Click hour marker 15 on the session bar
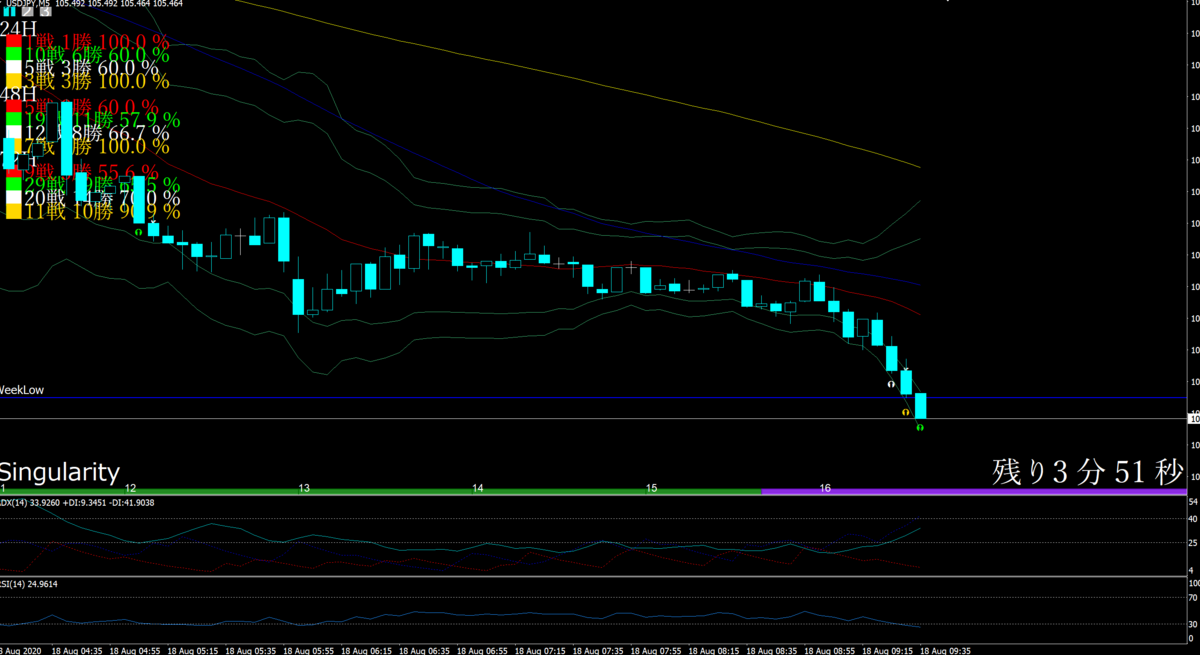This screenshot has height=655, width=1200. pos(652,488)
